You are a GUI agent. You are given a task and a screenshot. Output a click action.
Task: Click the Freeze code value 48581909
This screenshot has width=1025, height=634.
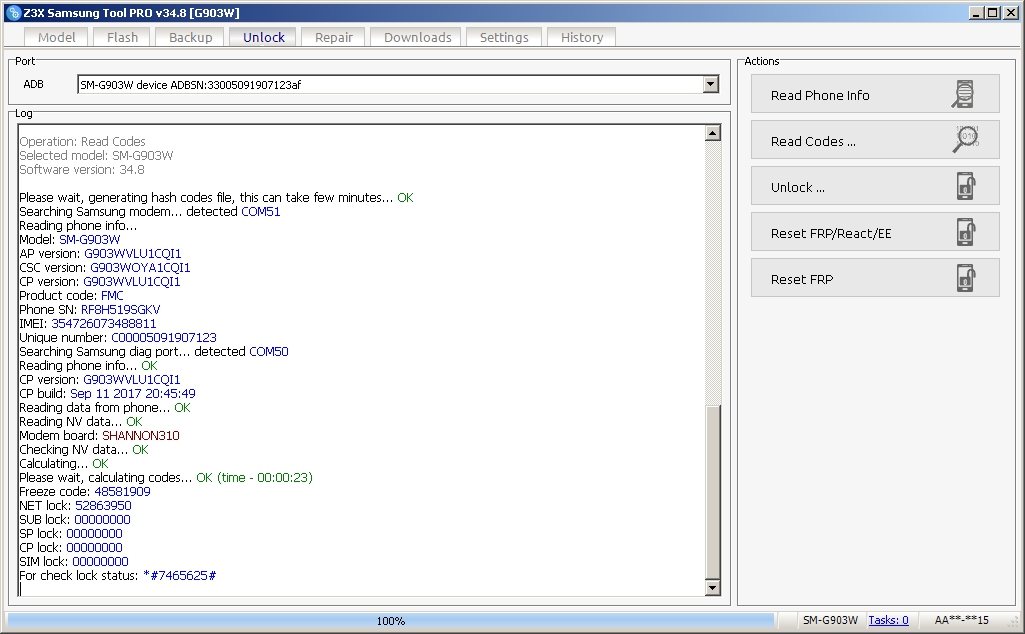click(x=122, y=492)
